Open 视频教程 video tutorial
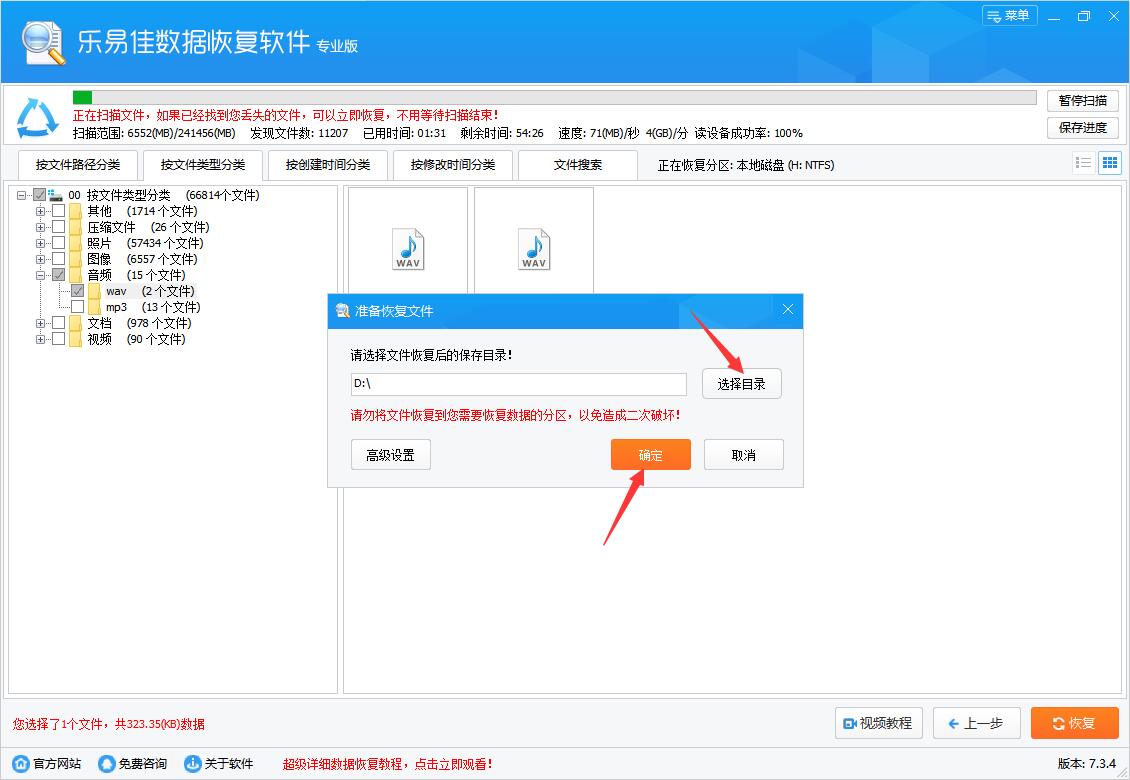This screenshot has height=780, width=1130. (878, 723)
